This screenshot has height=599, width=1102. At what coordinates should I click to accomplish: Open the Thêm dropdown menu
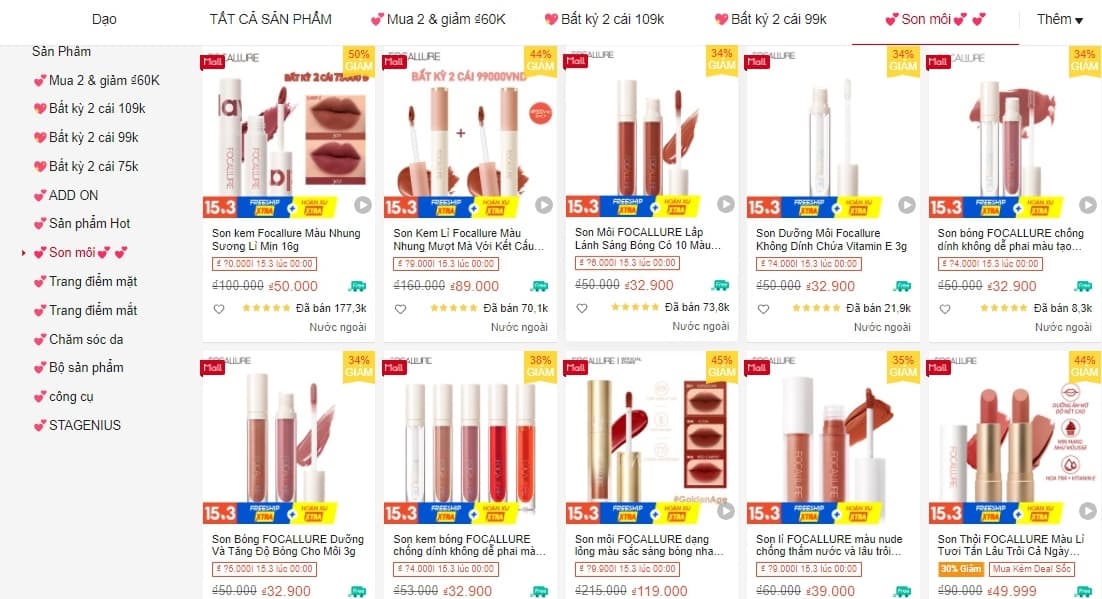click(1060, 20)
